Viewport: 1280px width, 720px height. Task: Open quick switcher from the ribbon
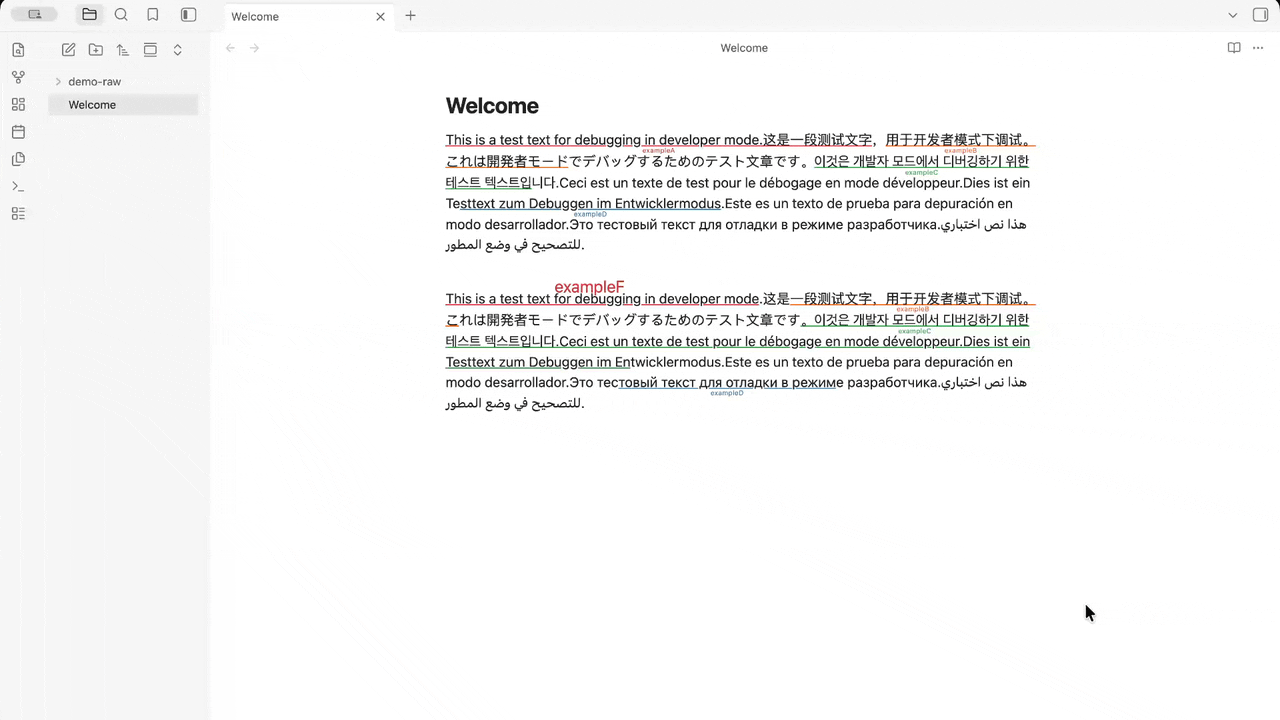click(18, 50)
